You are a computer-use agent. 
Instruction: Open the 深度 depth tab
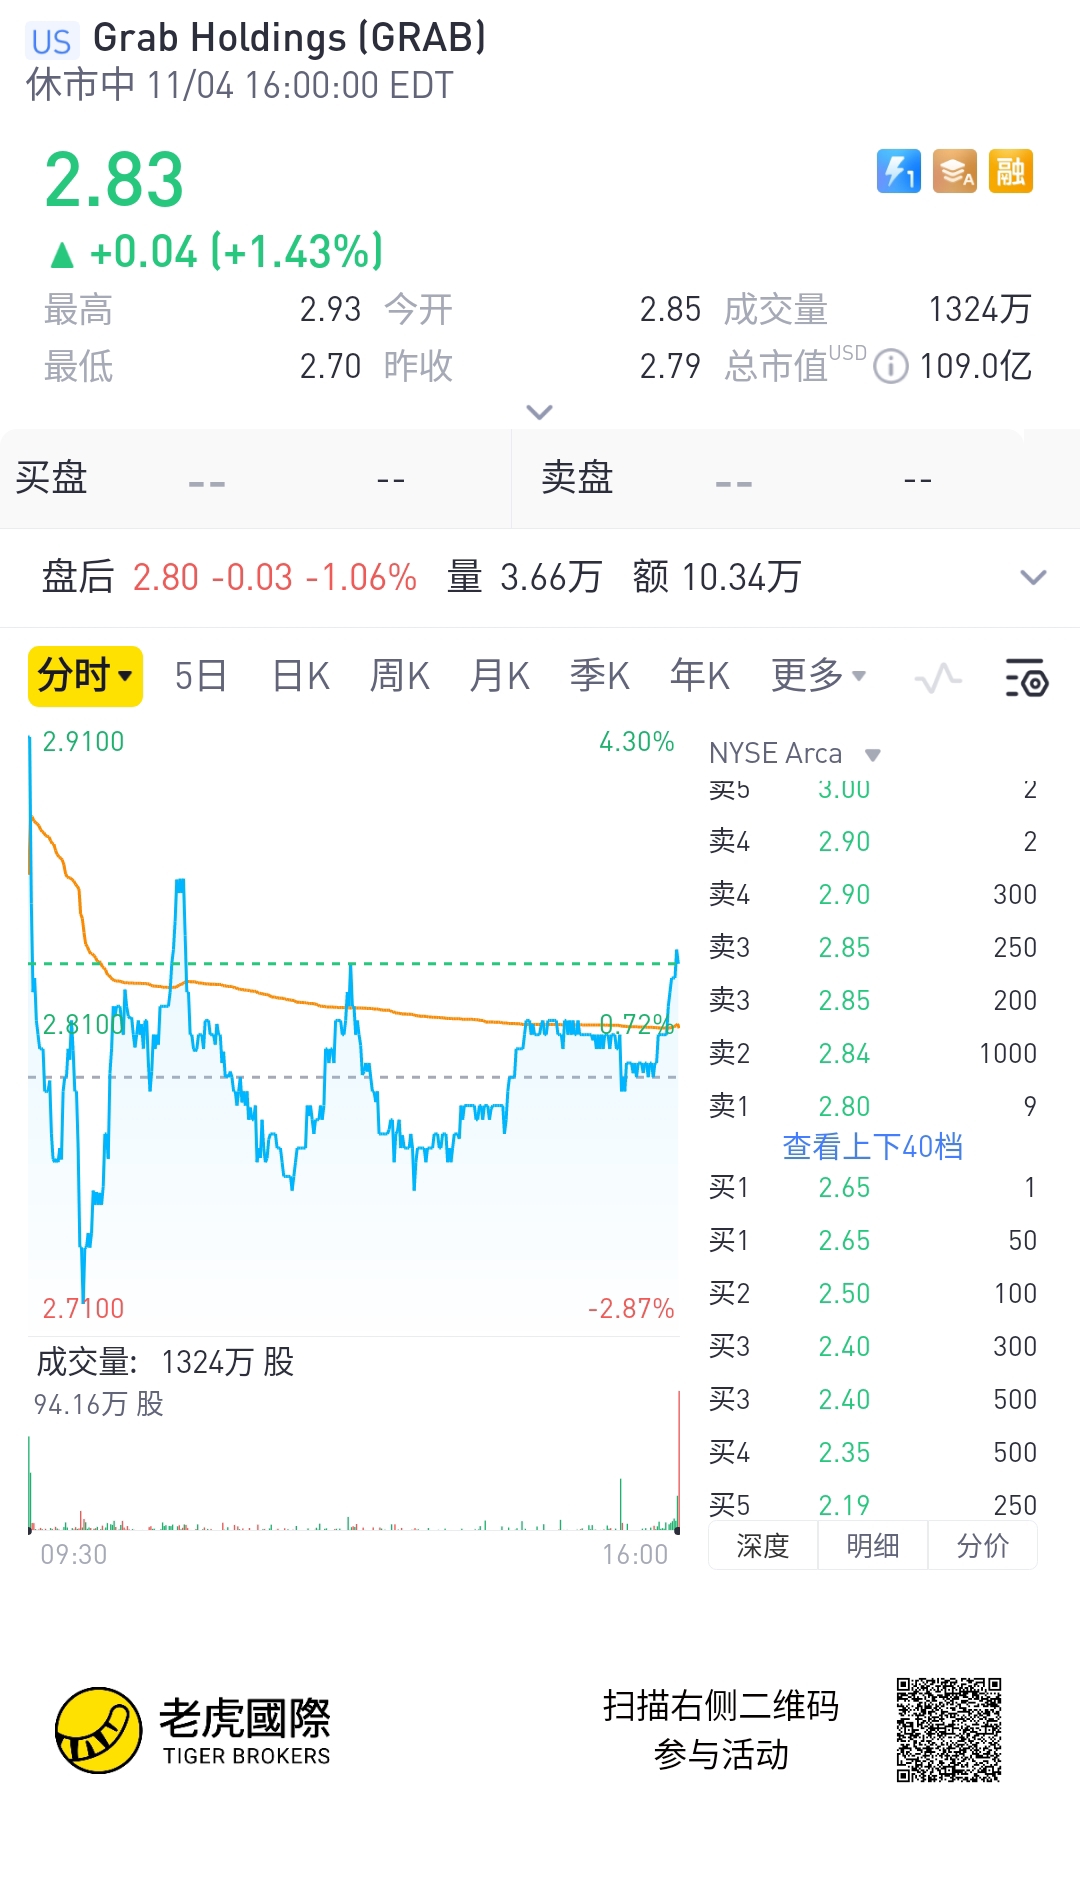pos(763,1546)
